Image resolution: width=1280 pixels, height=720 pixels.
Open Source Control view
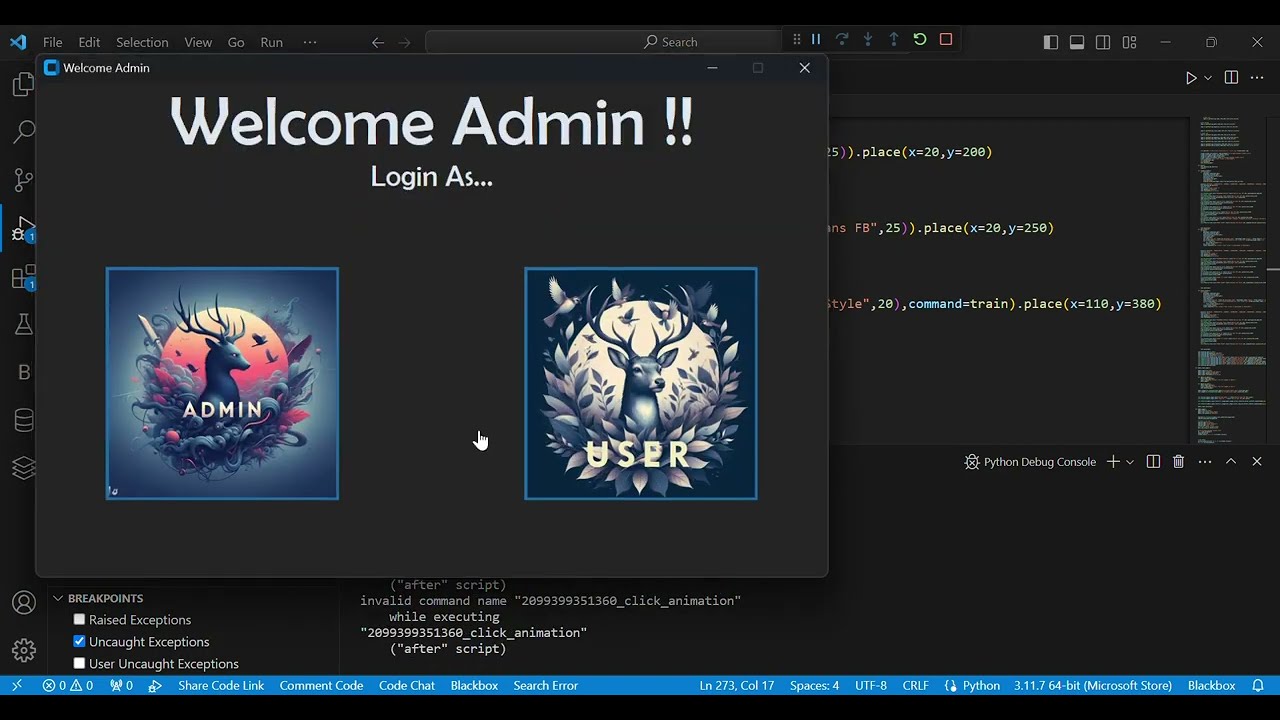(x=23, y=180)
